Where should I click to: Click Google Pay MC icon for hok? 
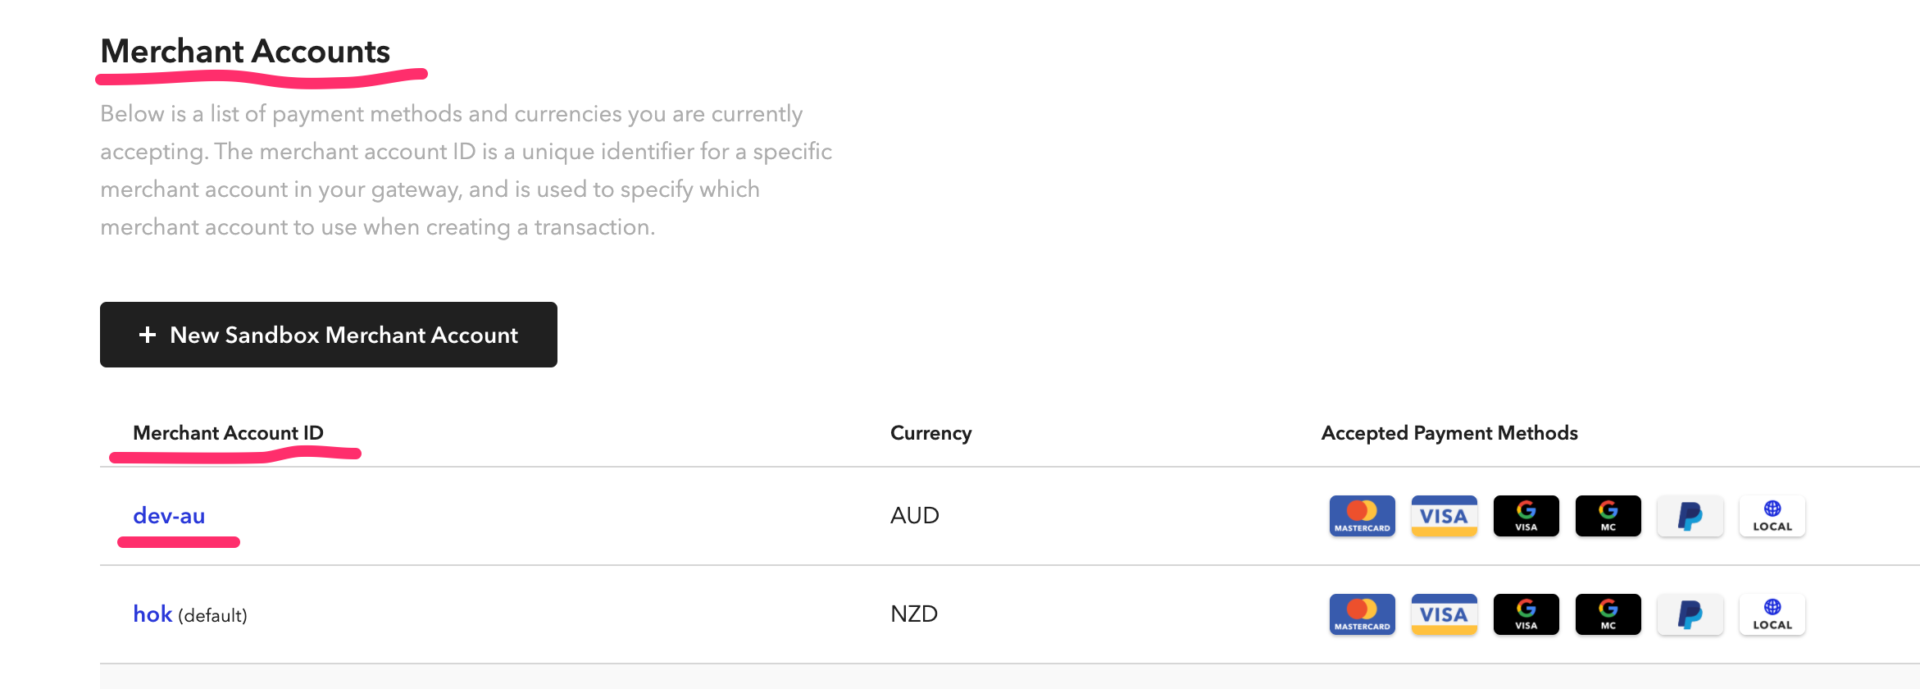pyautogui.click(x=1608, y=614)
